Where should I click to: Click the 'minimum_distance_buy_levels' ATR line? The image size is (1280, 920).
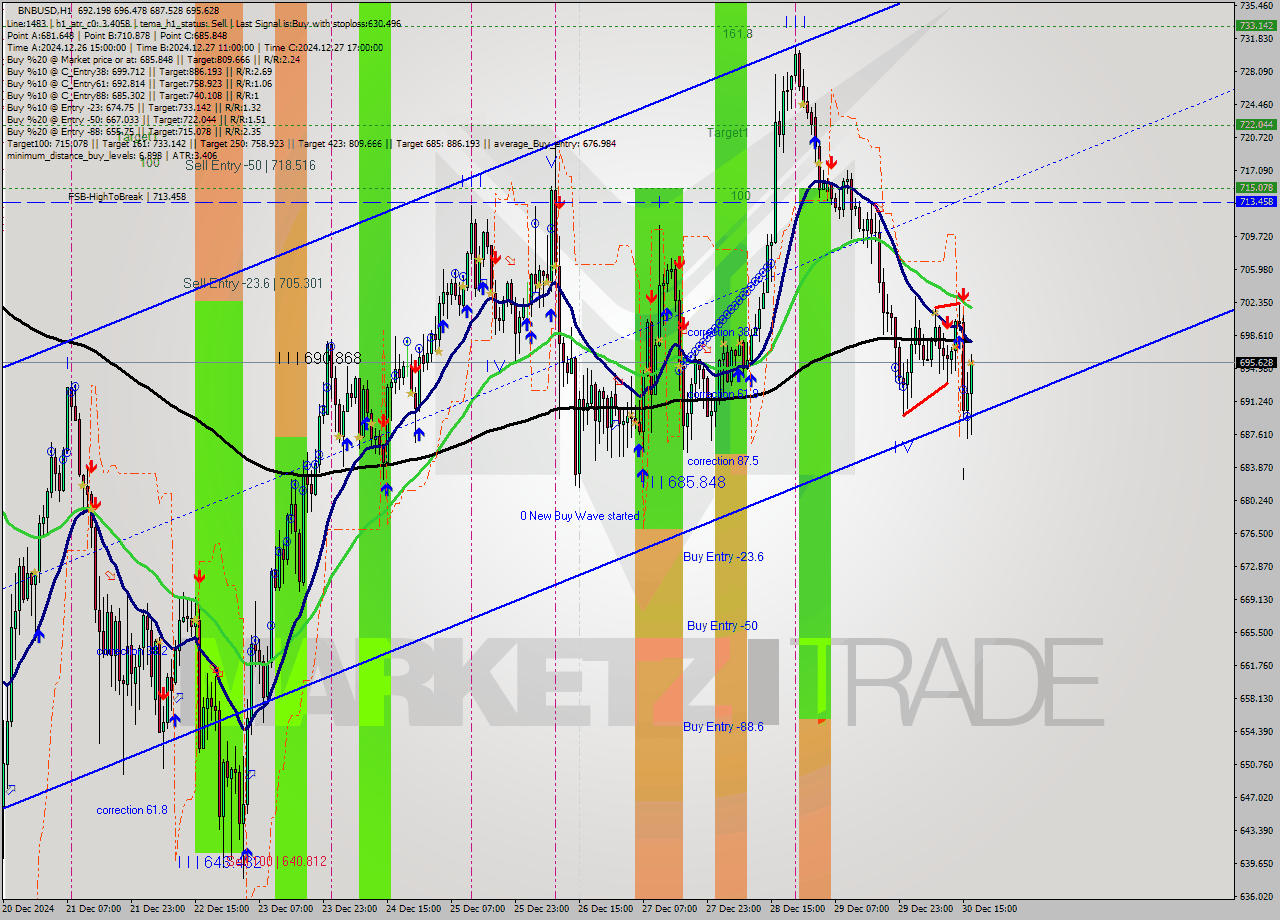[x=112, y=155]
